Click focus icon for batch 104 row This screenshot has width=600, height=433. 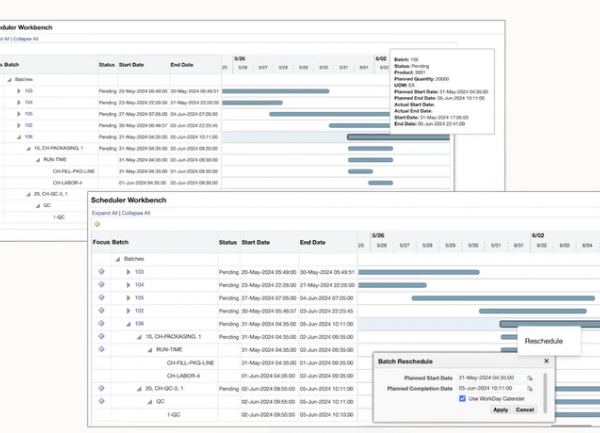pyautogui.click(x=101, y=285)
